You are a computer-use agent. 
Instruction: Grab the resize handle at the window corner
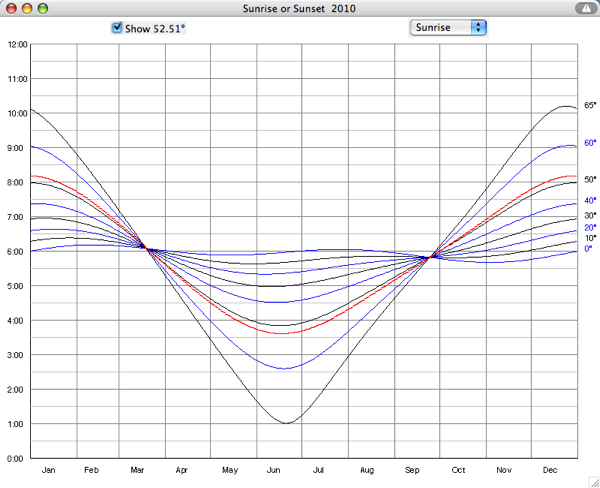pyautogui.click(x=594, y=482)
